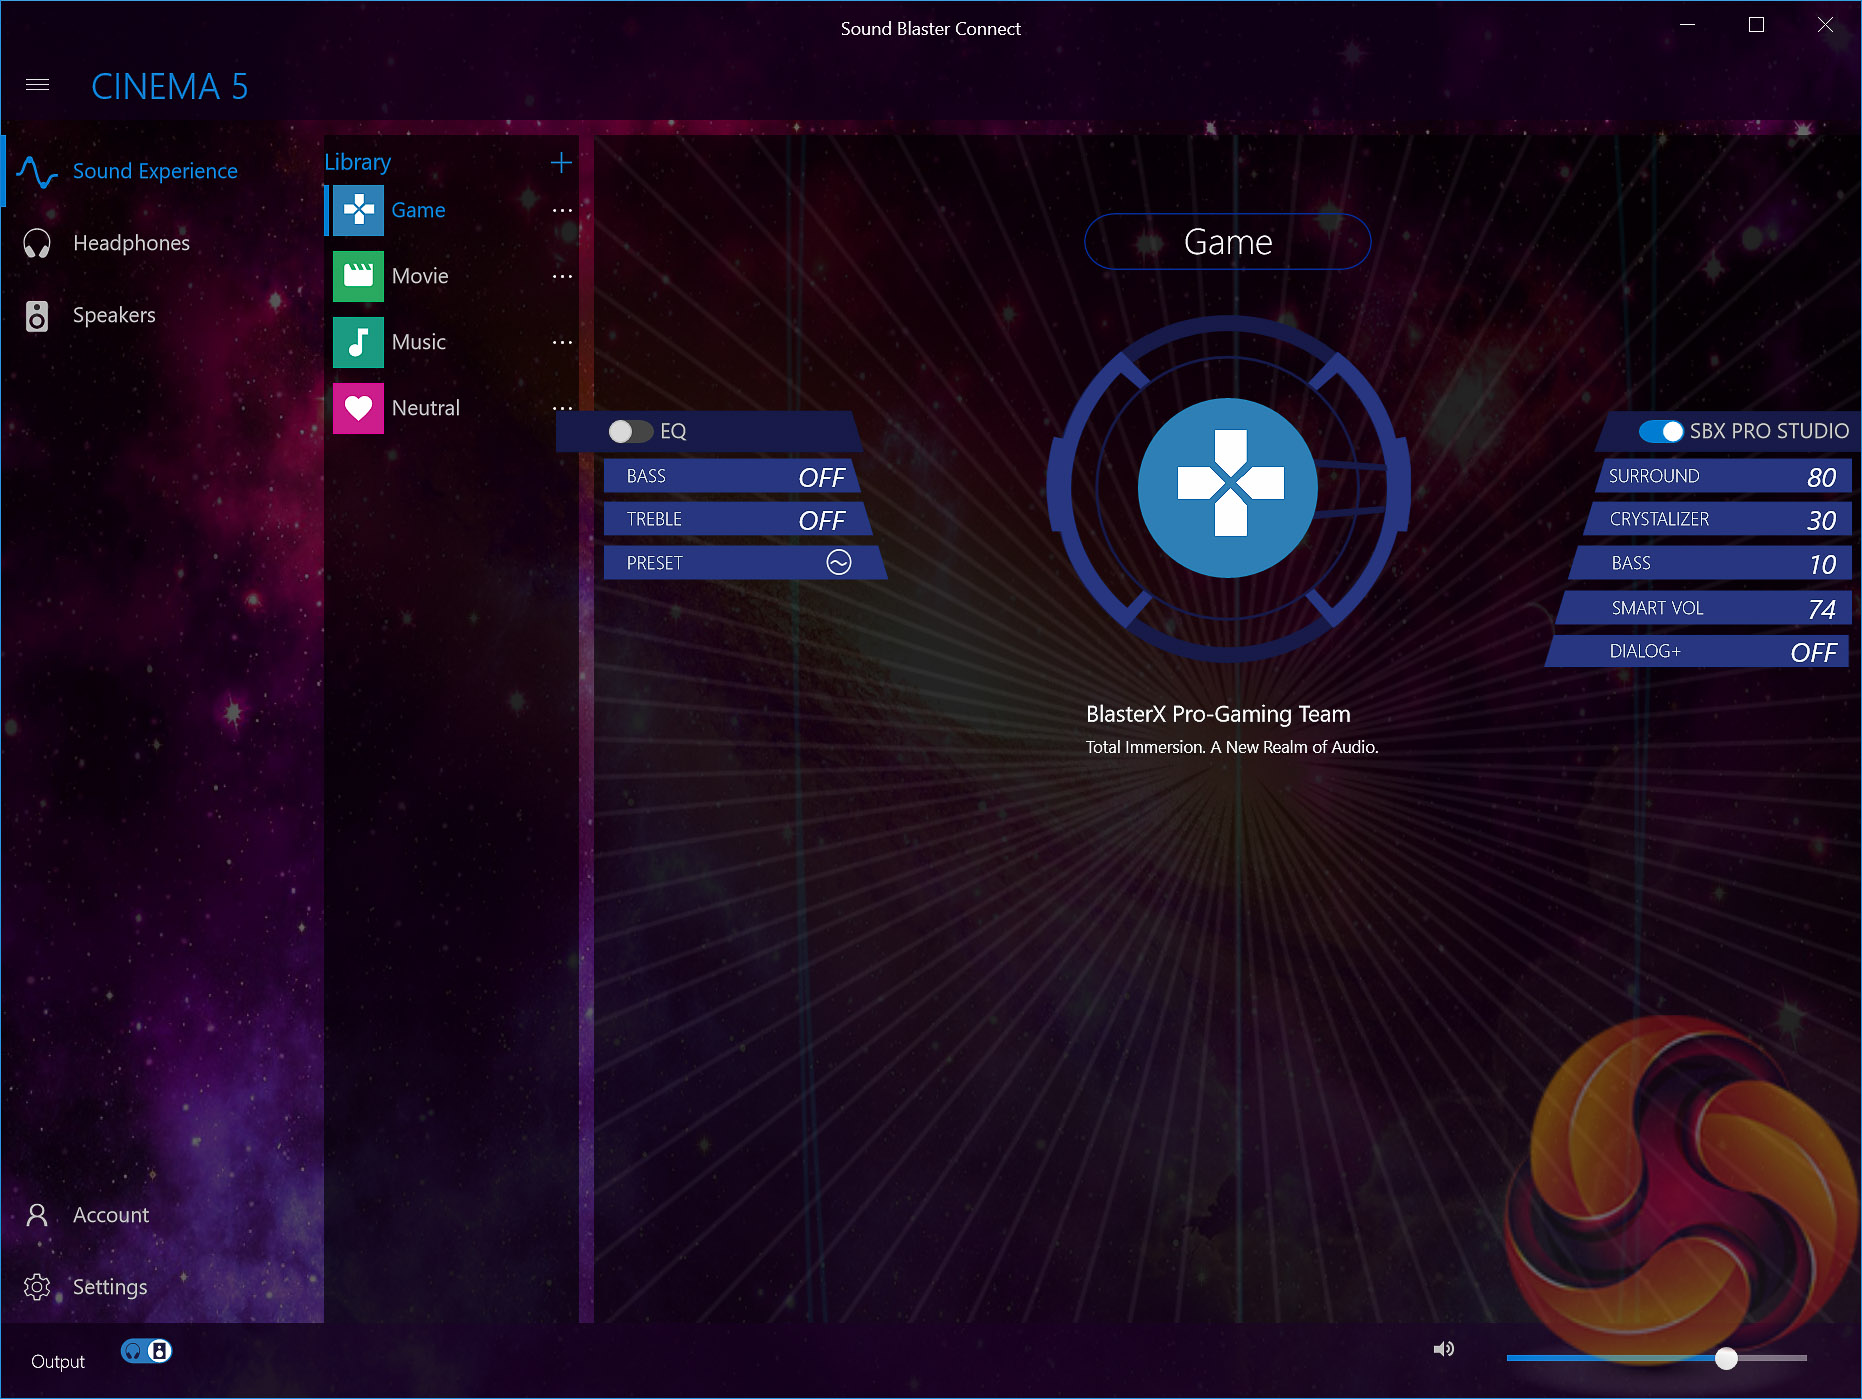
Task: Mute audio with the speaker volume icon
Action: pyautogui.click(x=1443, y=1350)
